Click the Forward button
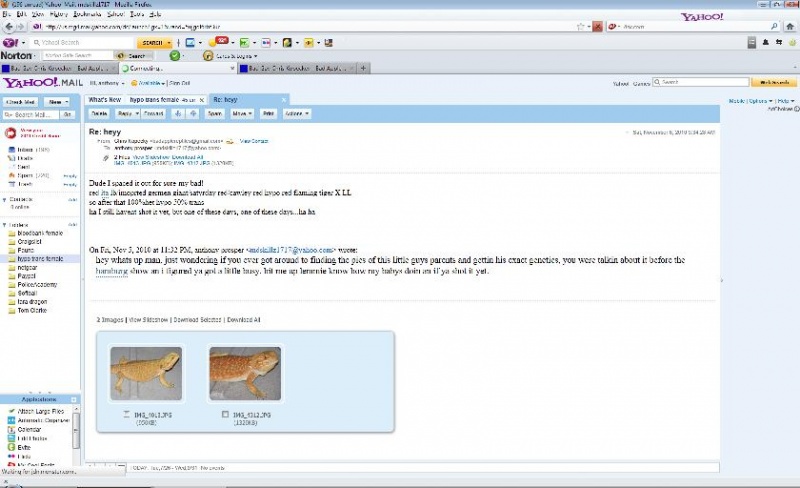800x488 pixels. (x=154, y=114)
